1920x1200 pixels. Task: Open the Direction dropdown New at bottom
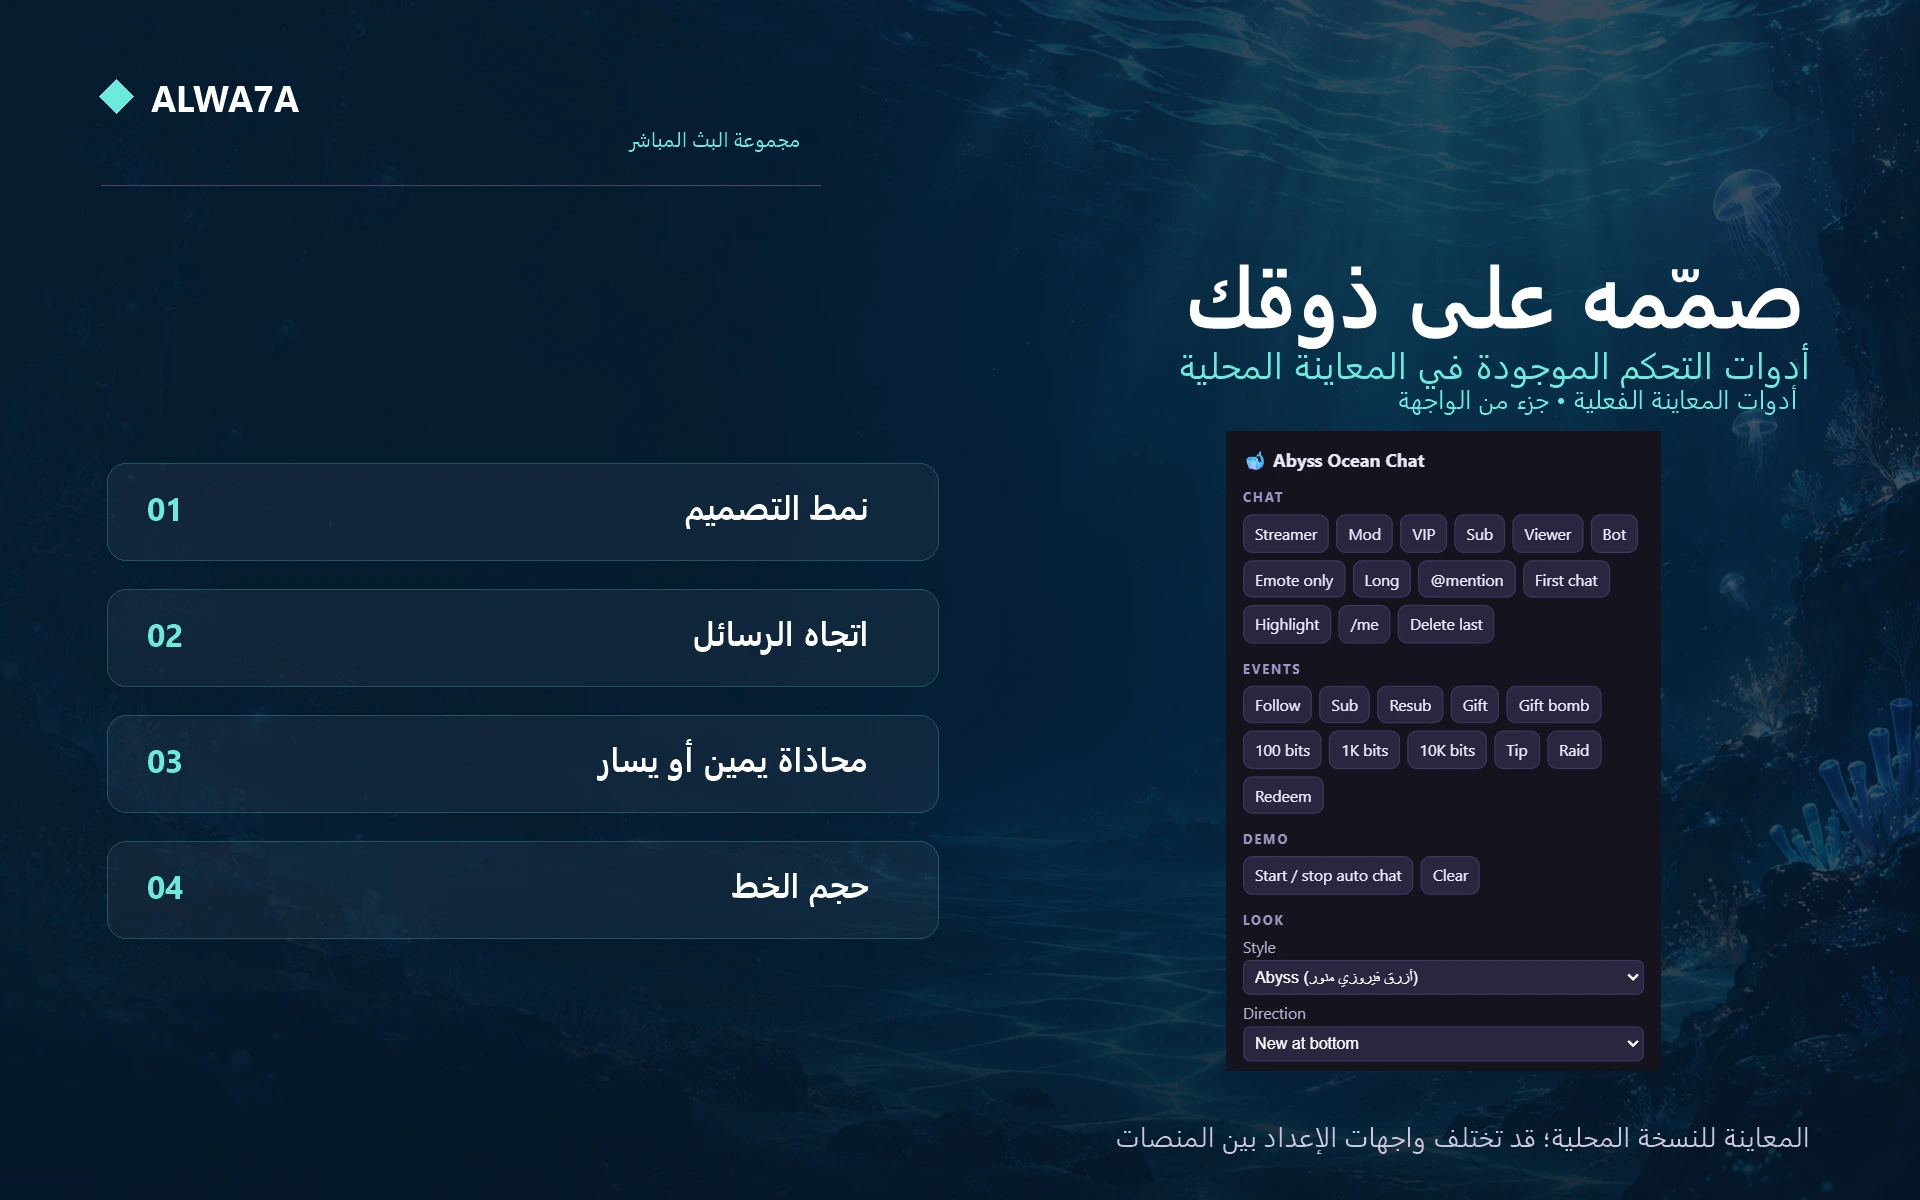[x=1443, y=1043]
